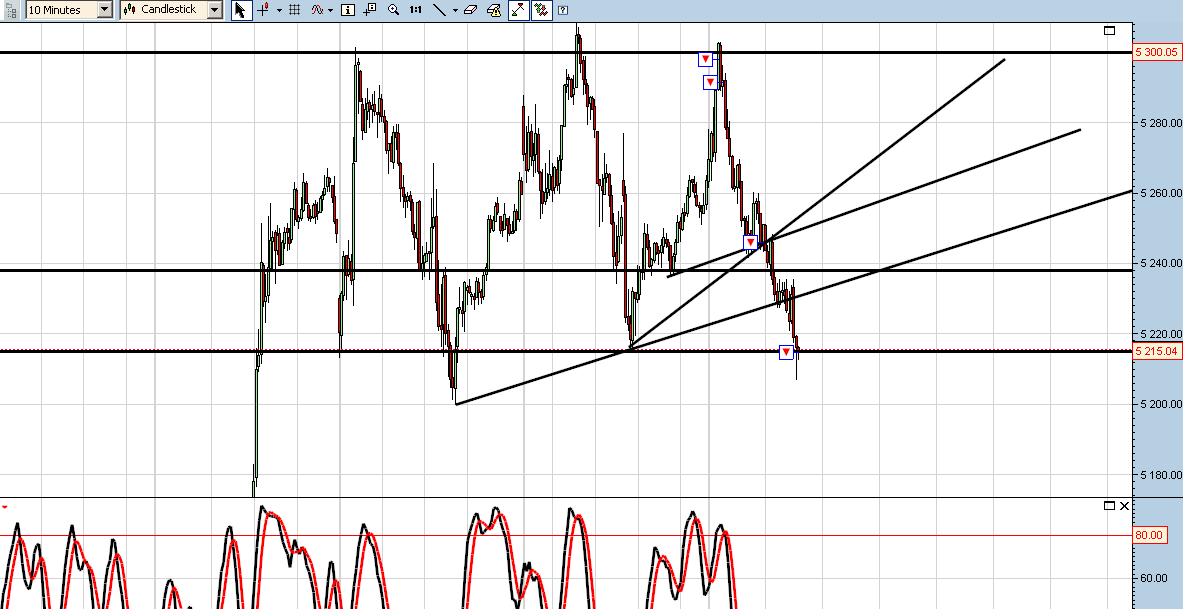This screenshot has width=1183, height=609.
Task: Toggle the chart grid icon
Action: click(295, 10)
